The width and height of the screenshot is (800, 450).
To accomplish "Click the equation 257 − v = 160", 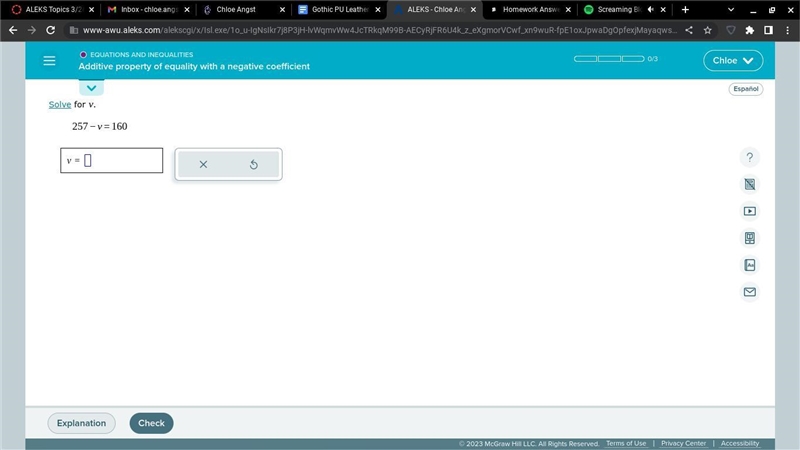I will (x=99, y=126).
